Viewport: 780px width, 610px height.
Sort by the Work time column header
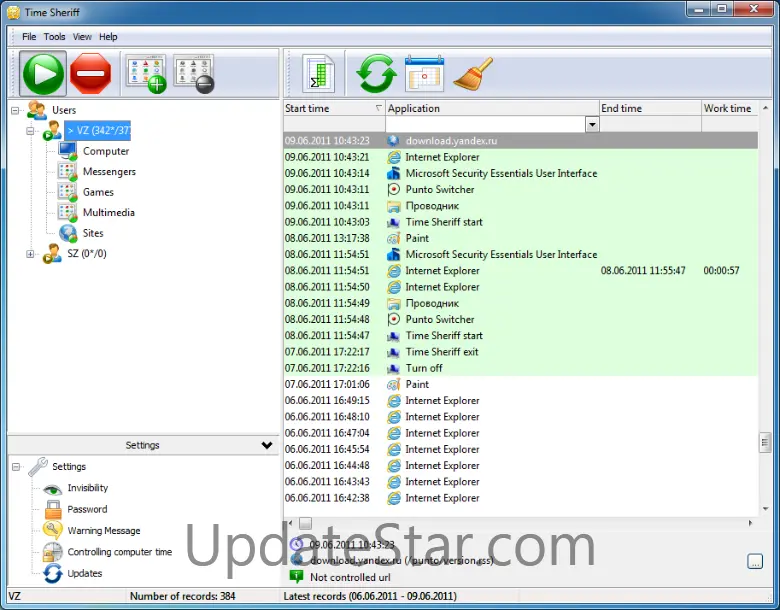[730, 108]
